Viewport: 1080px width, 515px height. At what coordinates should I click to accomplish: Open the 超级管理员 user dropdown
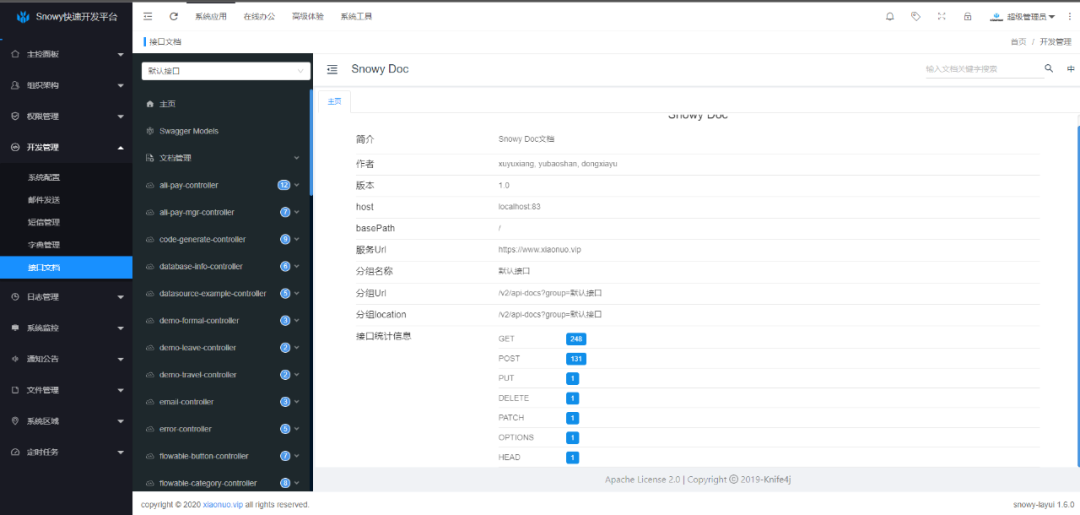(x=1022, y=17)
